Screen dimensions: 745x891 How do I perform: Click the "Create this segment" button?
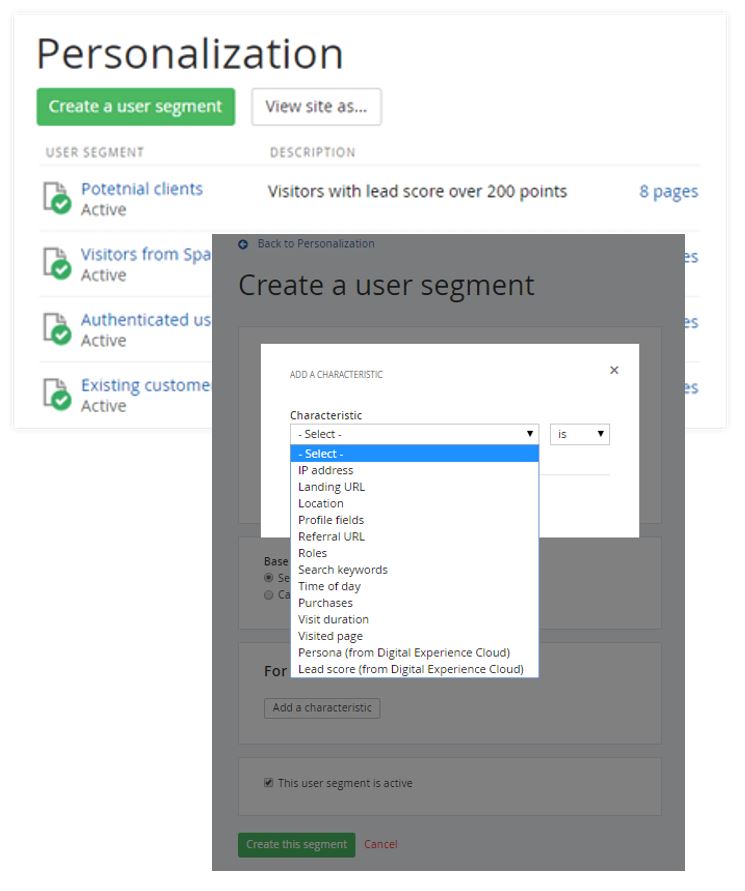coord(295,844)
